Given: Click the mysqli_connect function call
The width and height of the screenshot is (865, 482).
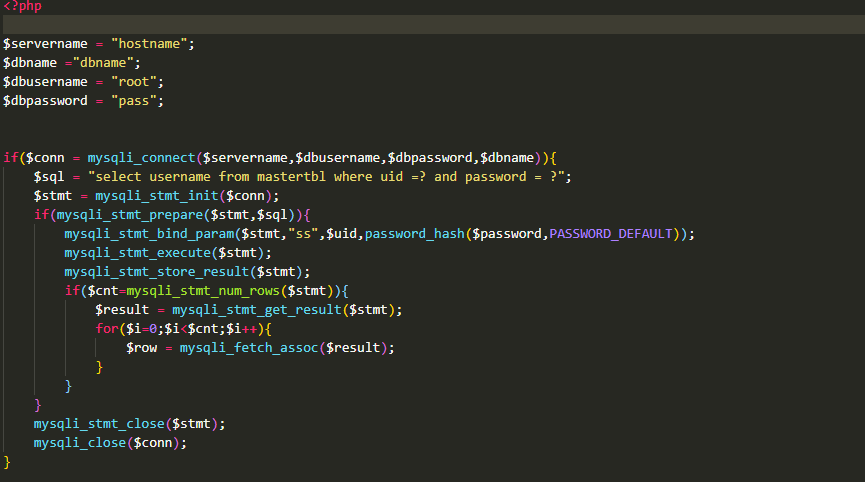Looking at the screenshot, I should 141,158.
